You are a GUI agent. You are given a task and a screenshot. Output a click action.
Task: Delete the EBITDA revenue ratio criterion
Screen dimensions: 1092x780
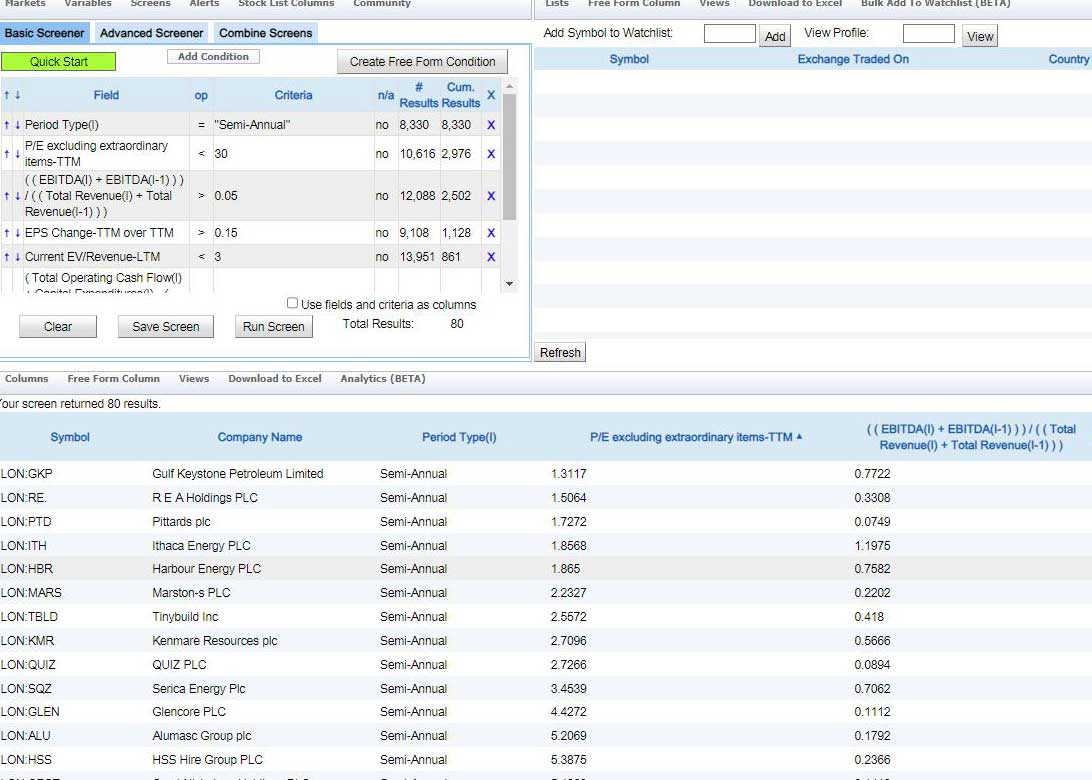click(490, 196)
